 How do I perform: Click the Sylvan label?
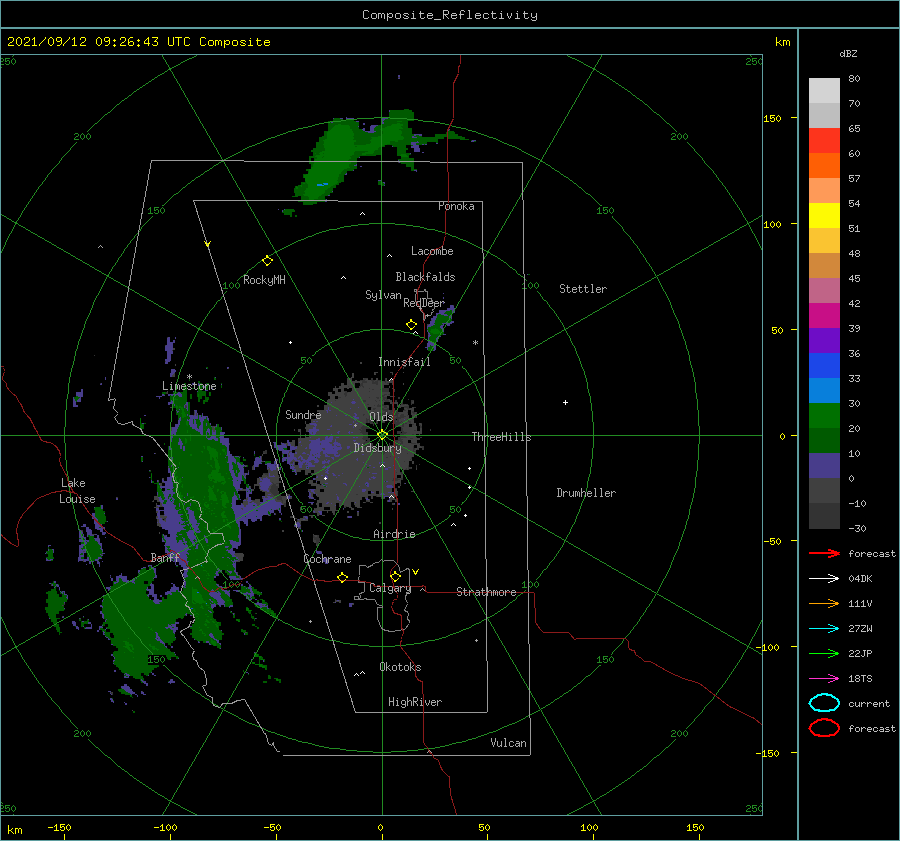tap(383, 295)
